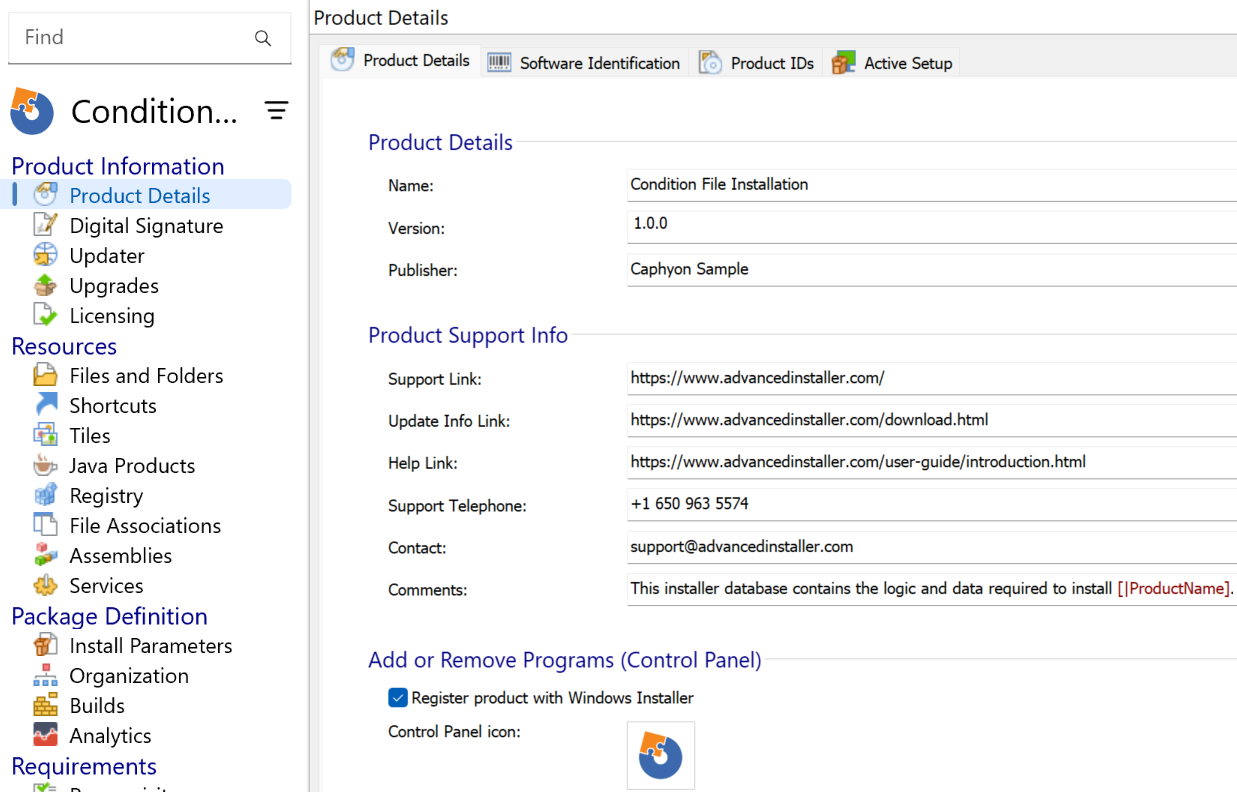Image resolution: width=1237 pixels, height=792 pixels.
Task: Open Install Parameters page
Action: click(151, 645)
